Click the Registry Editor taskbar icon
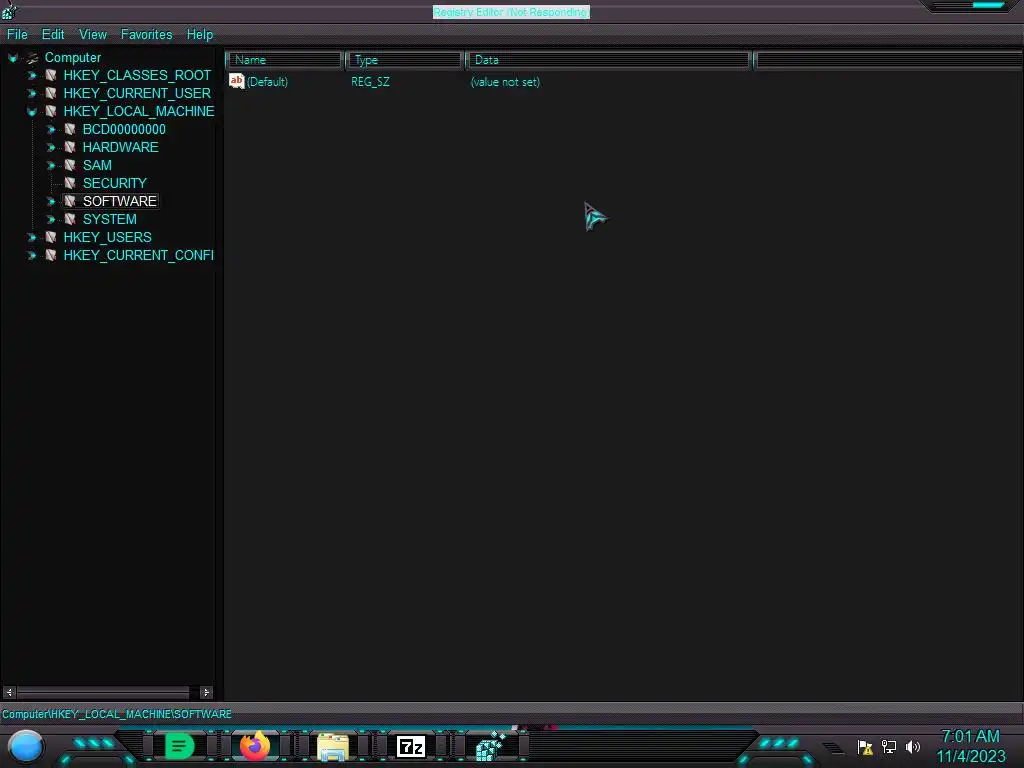This screenshot has height=768, width=1024. [x=490, y=746]
